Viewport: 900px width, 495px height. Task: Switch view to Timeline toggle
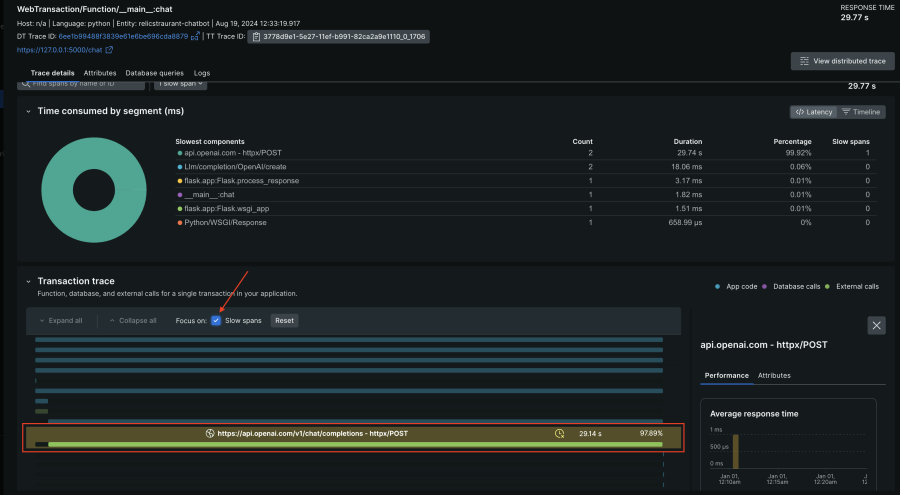[x=861, y=112]
